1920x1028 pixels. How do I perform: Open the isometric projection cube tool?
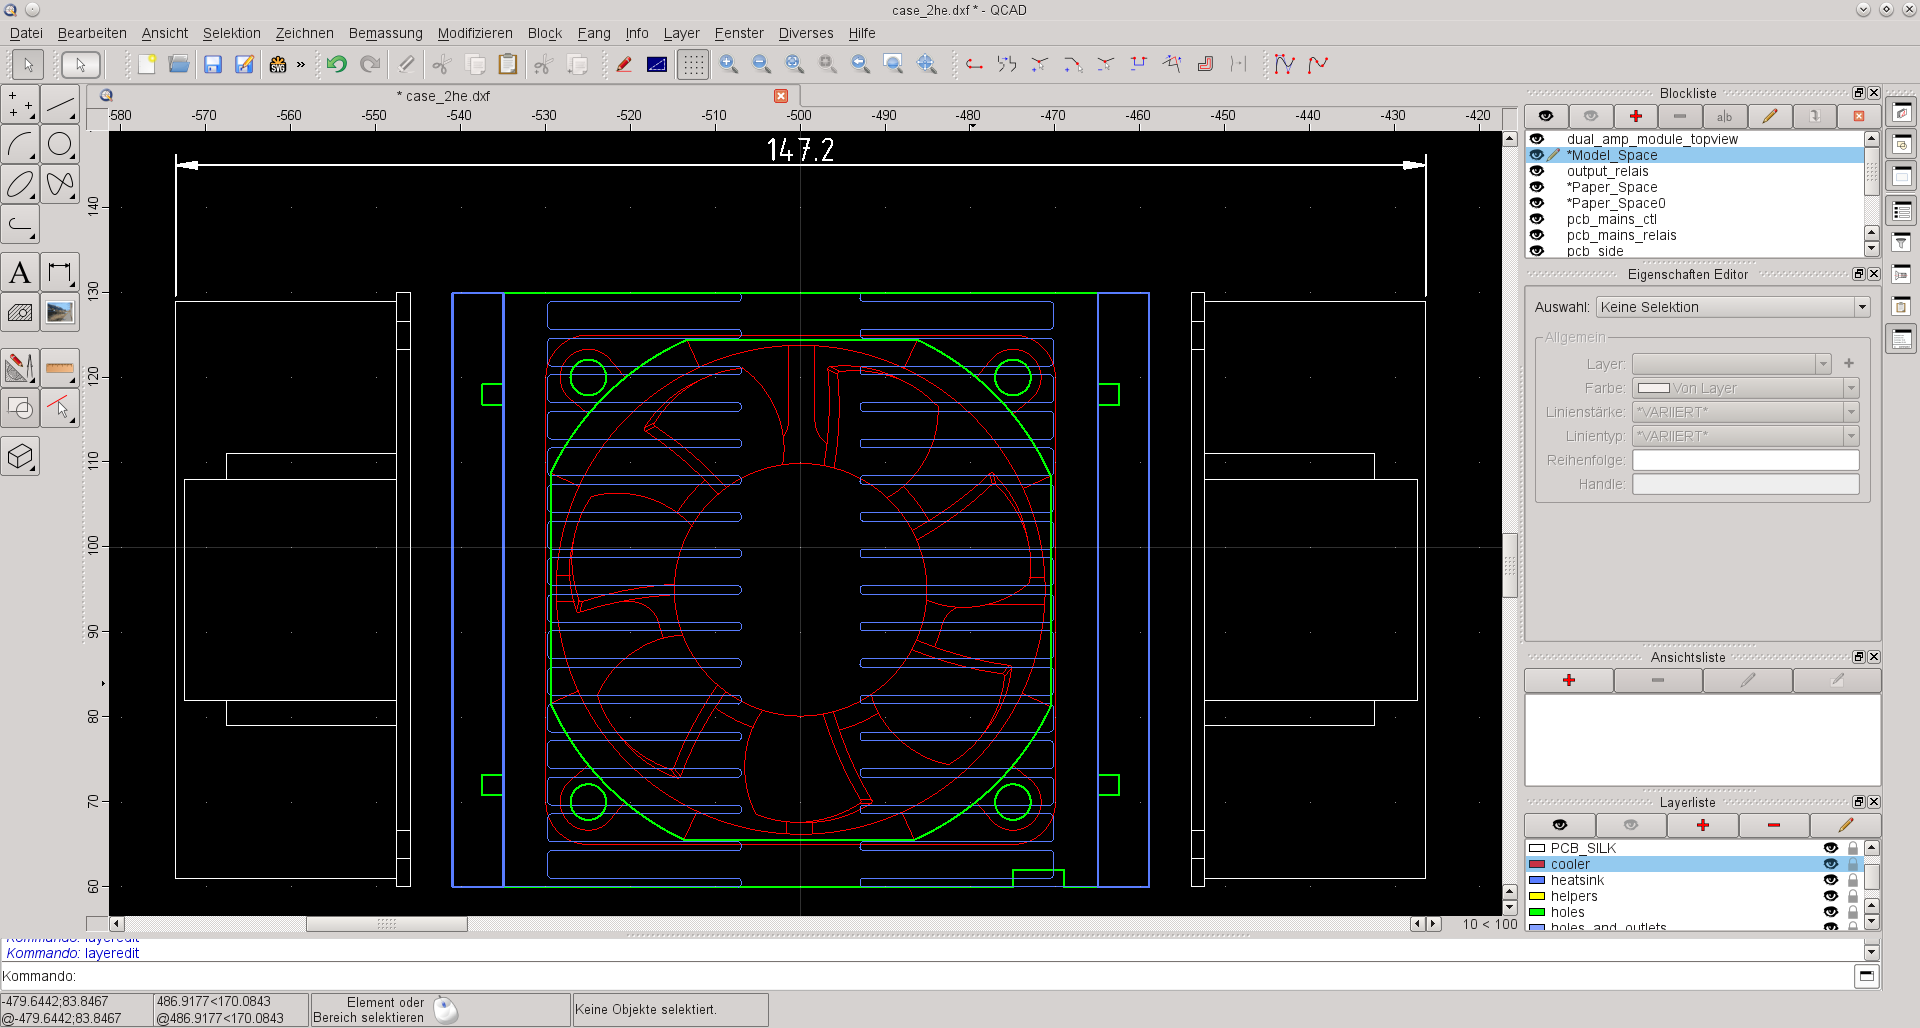[x=20, y=456]
